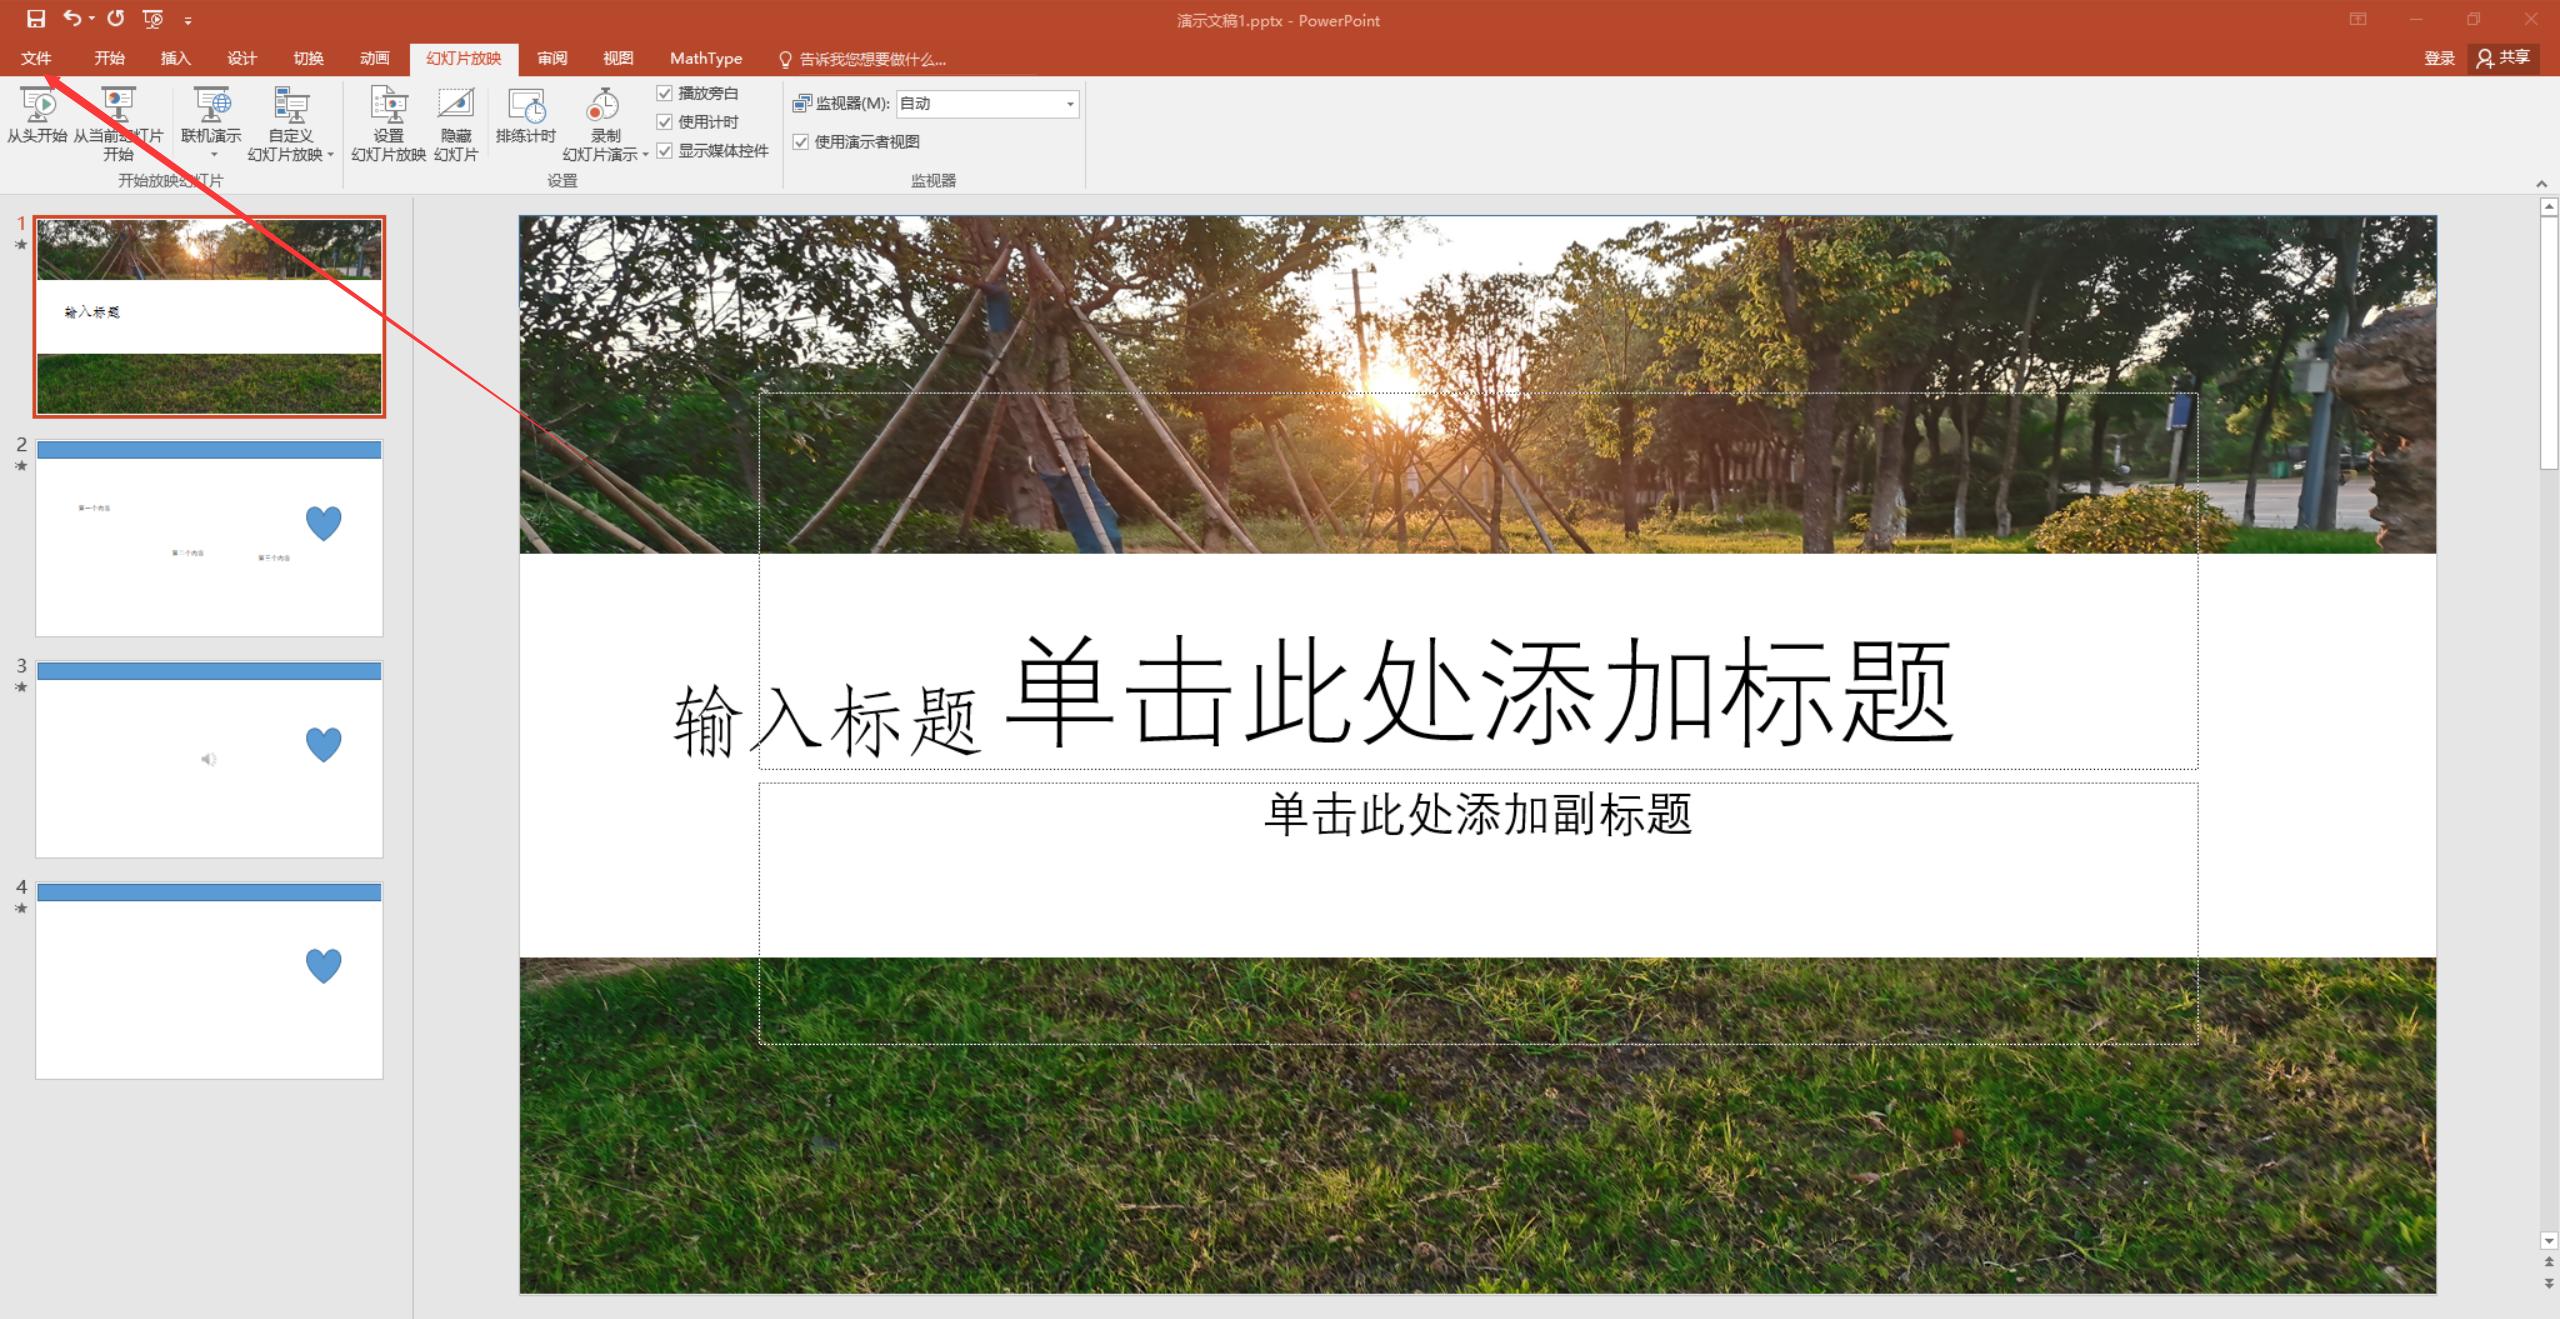
Task: Toggle Use Timings (使用计时) checkbox
Action: pos(665,122)
